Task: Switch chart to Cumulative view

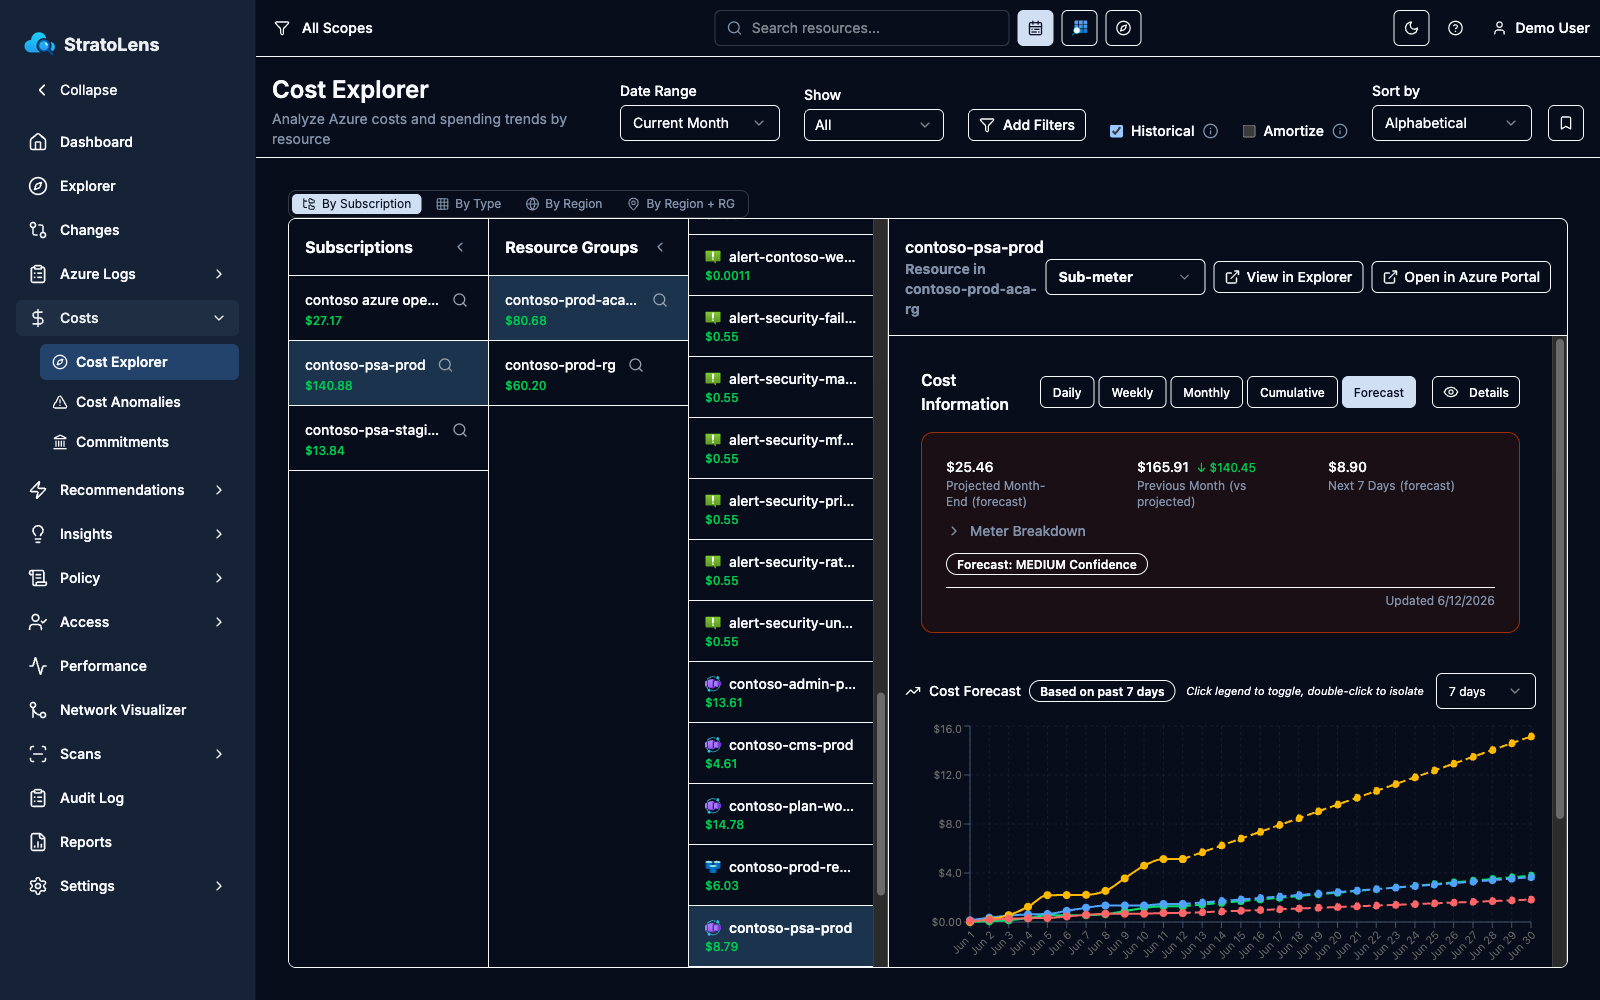Action: (1292, 392)
